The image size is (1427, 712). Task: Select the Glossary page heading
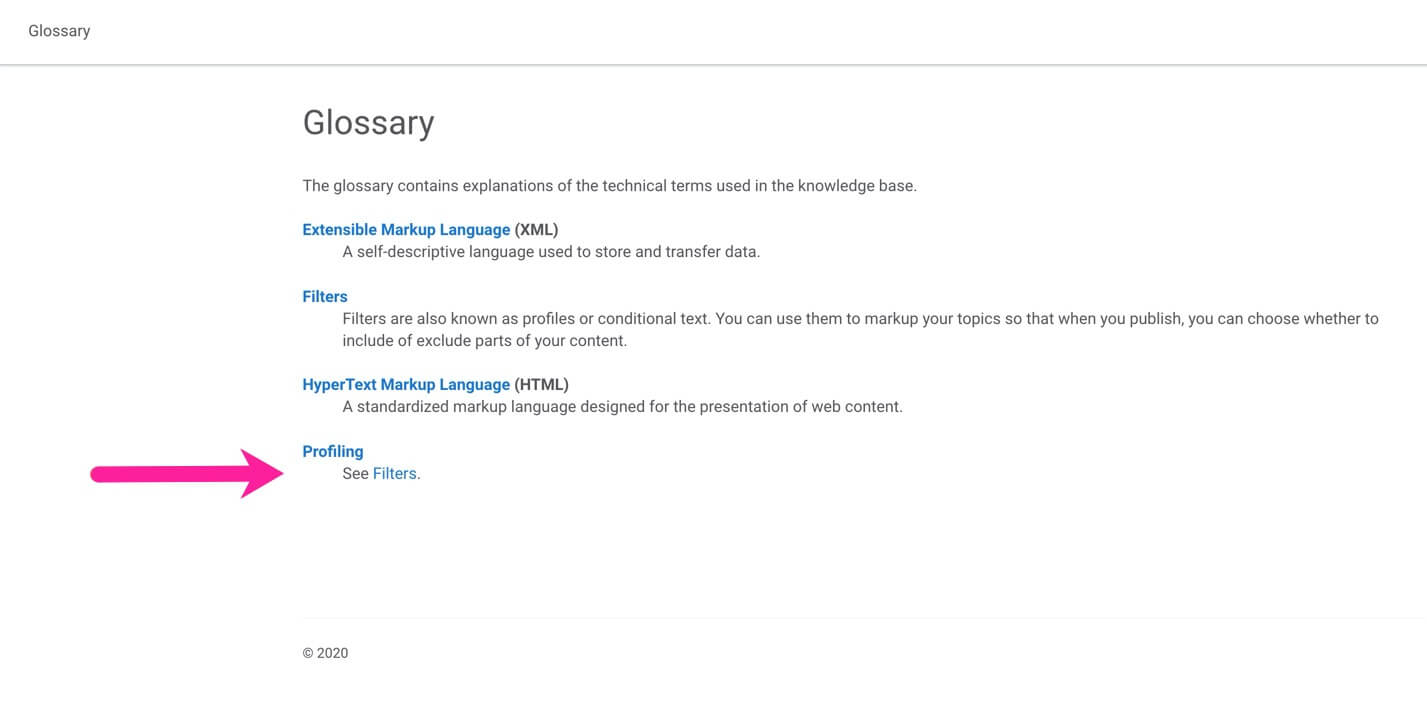[x=368, y=122]
